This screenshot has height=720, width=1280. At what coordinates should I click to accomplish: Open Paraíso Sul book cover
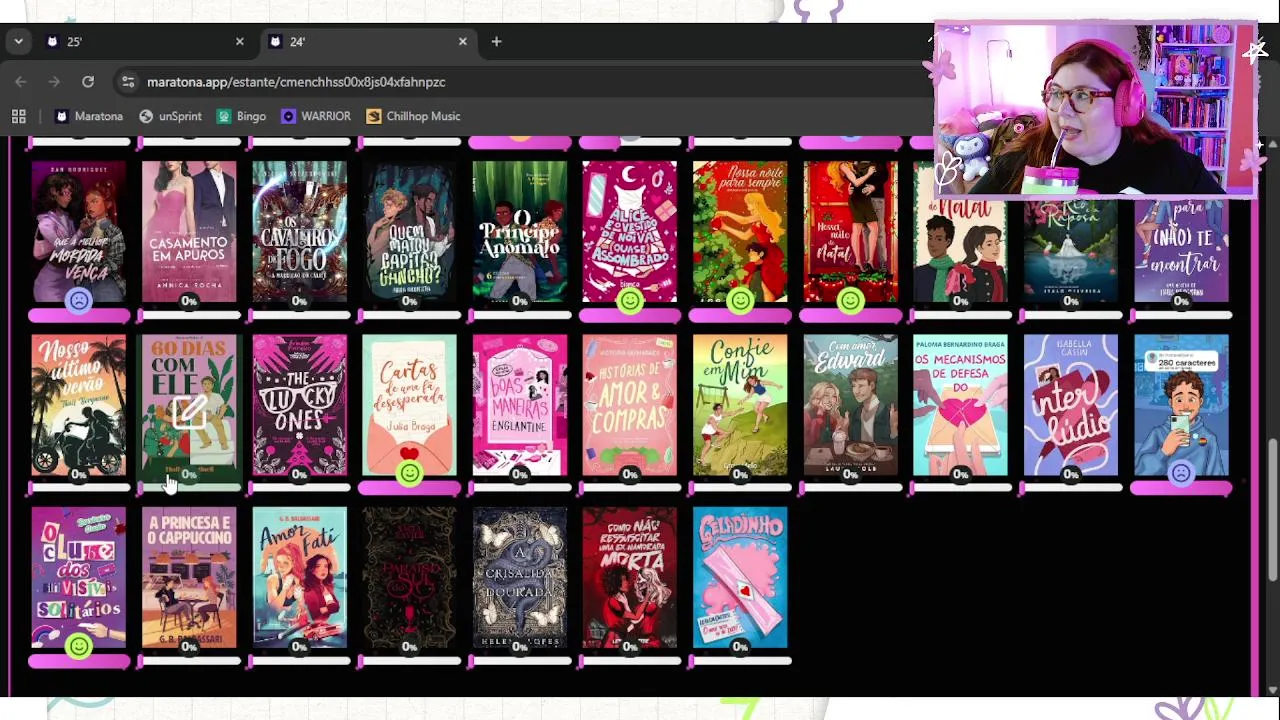pyautogui.click(x=409, y=578)
